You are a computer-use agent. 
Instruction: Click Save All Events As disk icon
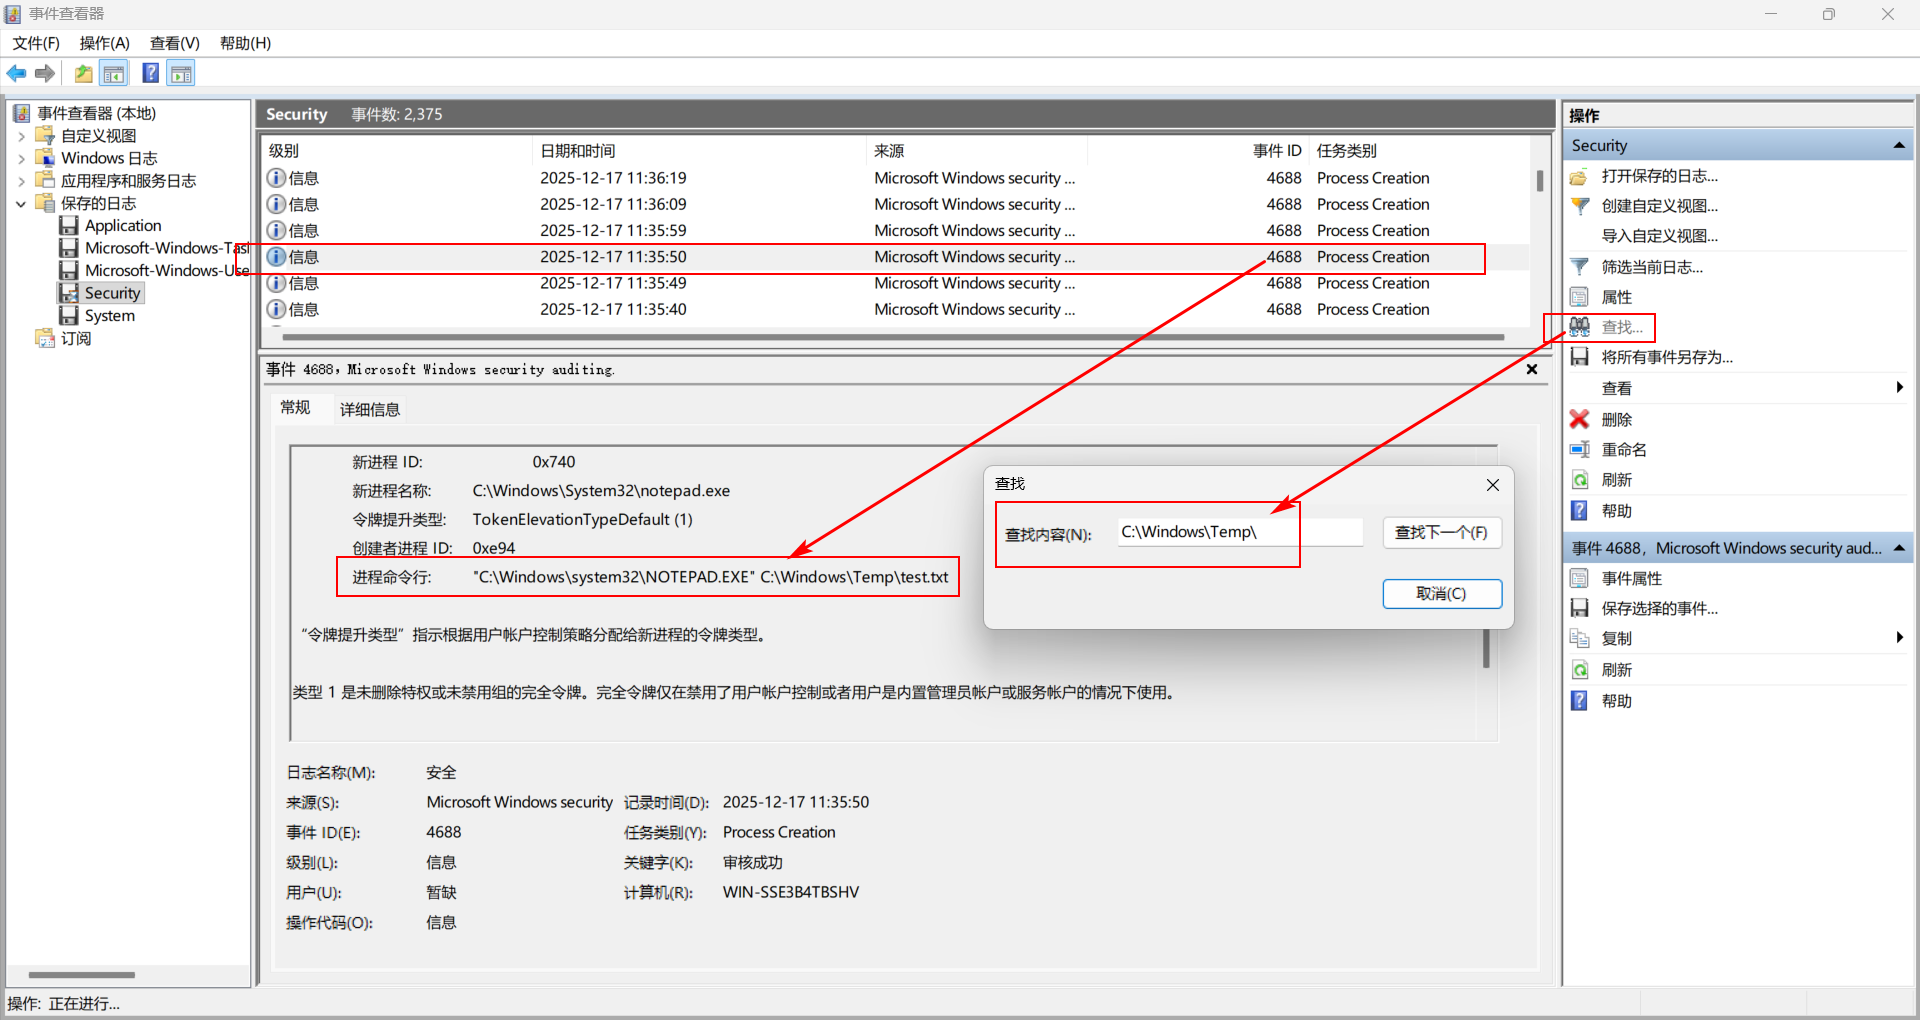click(1580, 357)
